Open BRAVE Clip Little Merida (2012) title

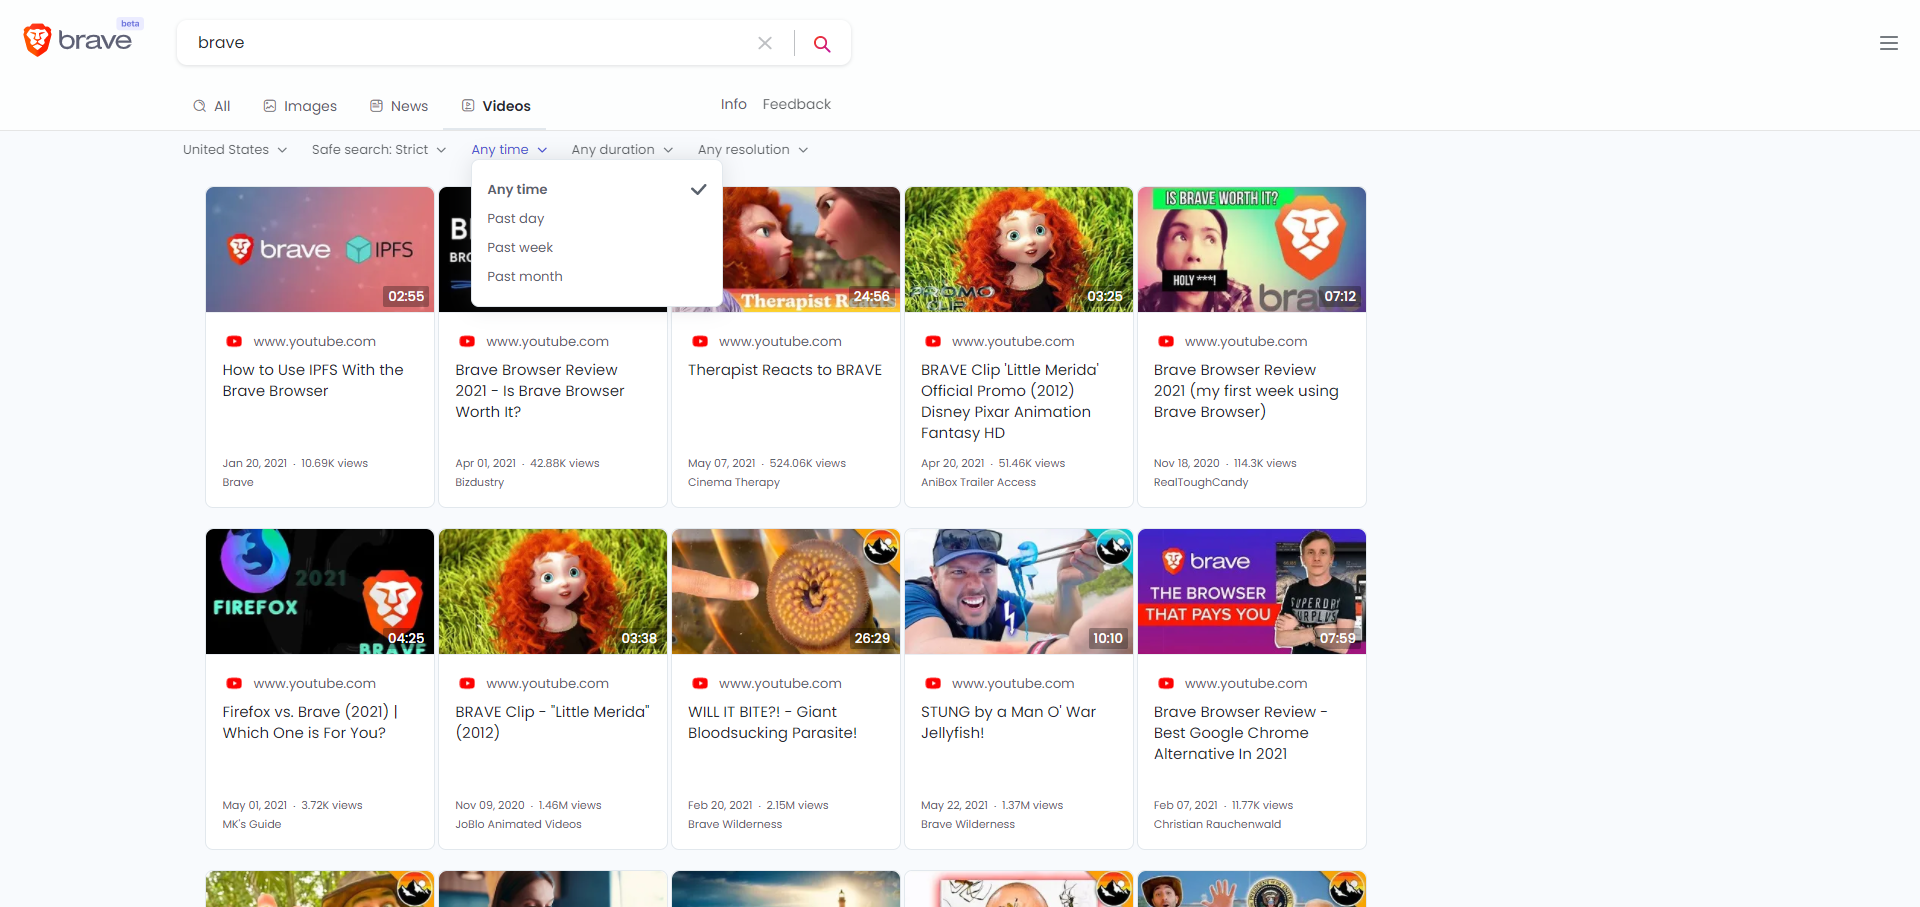coord(552,722)
